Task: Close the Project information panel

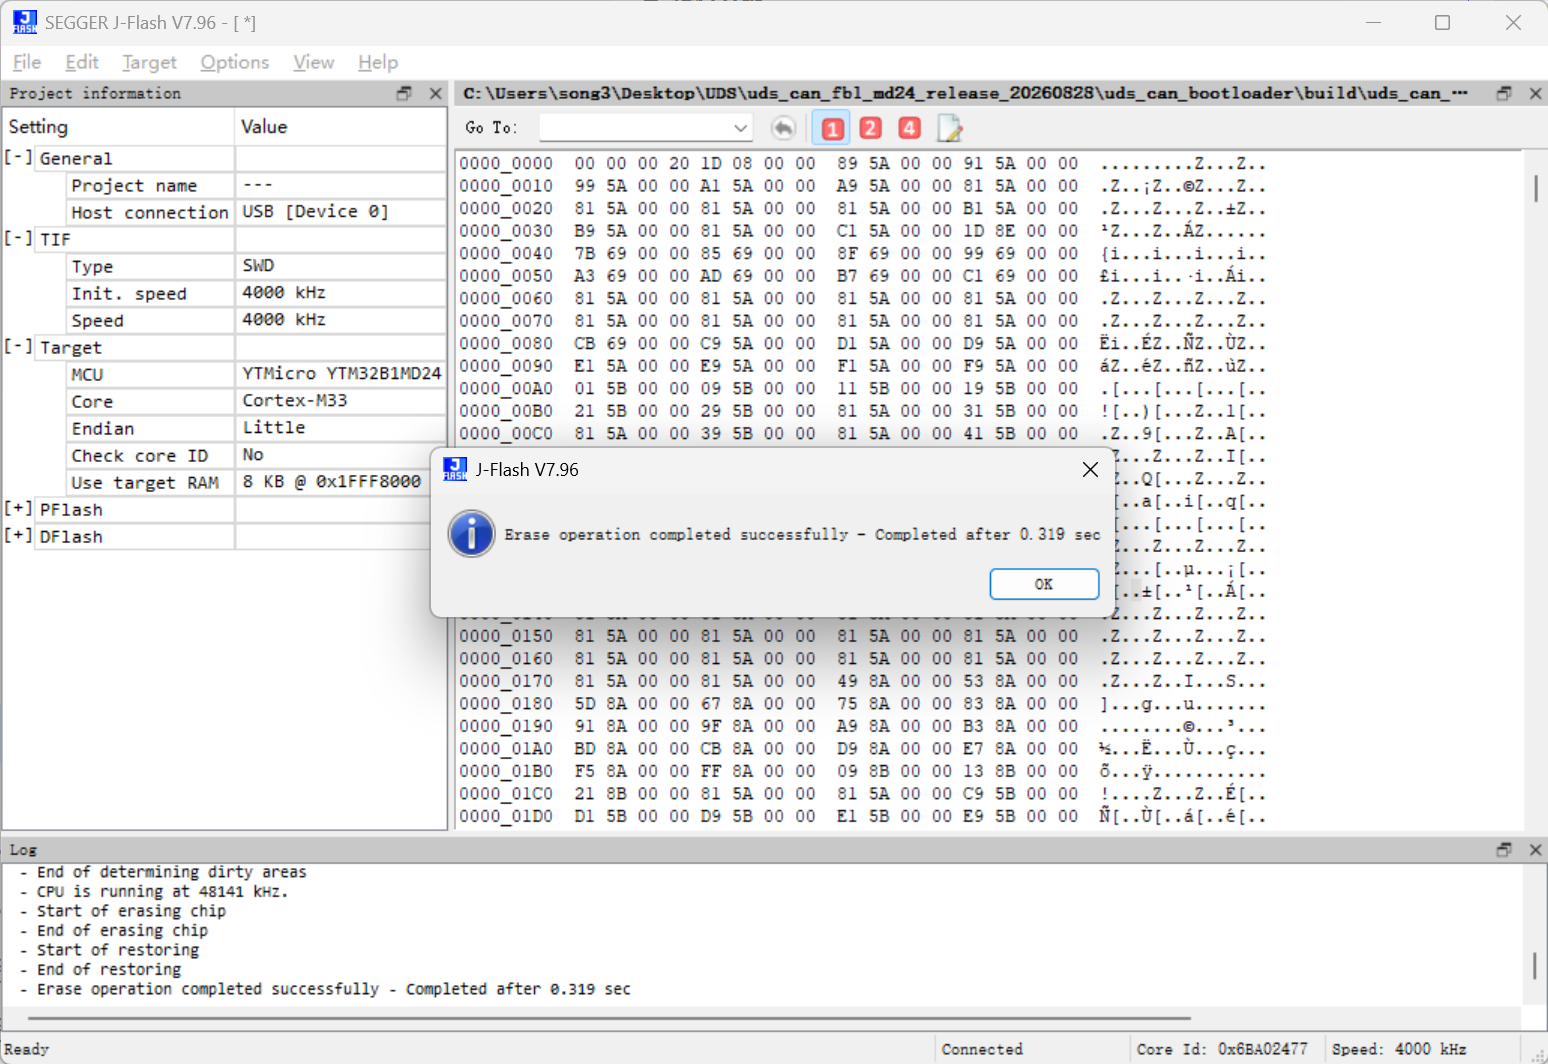Action: [435, 93]
